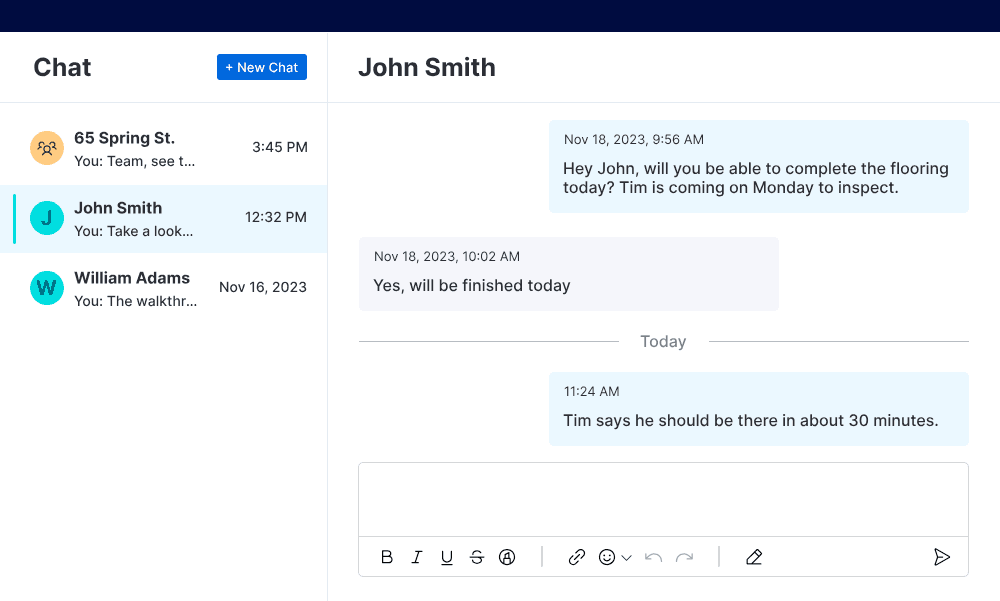Screen dimensions: 1000x601
Task: Toggle italic formatting
Action: (x=417, y=557)
